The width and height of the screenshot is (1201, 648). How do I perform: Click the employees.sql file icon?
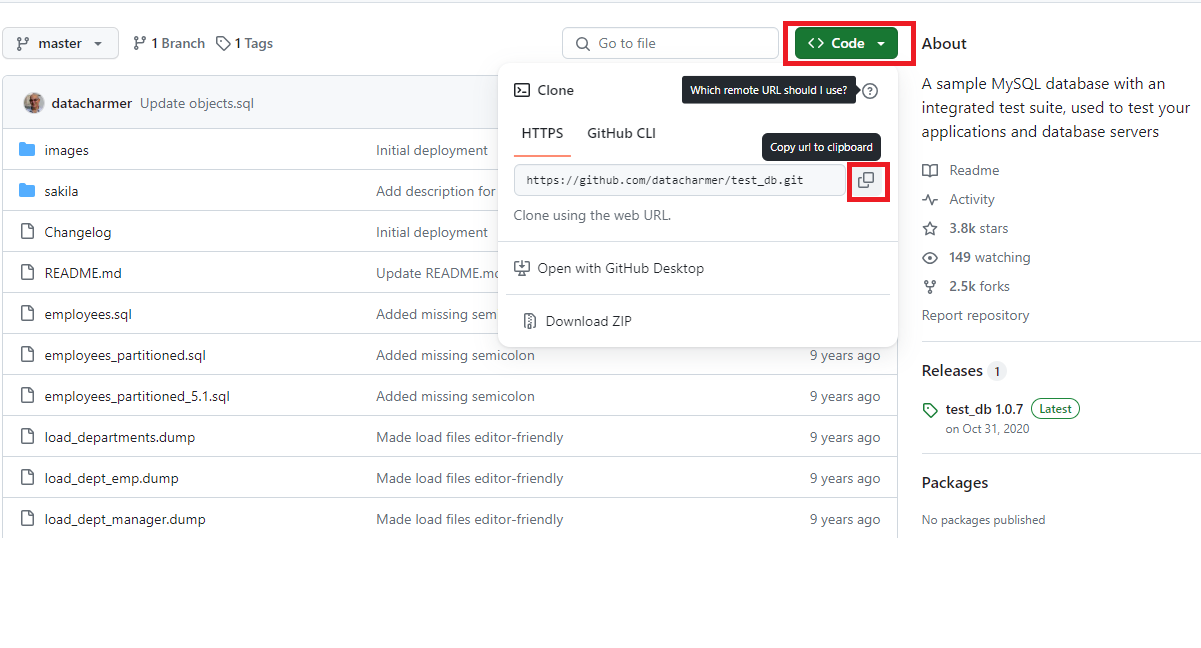point(27,314)
